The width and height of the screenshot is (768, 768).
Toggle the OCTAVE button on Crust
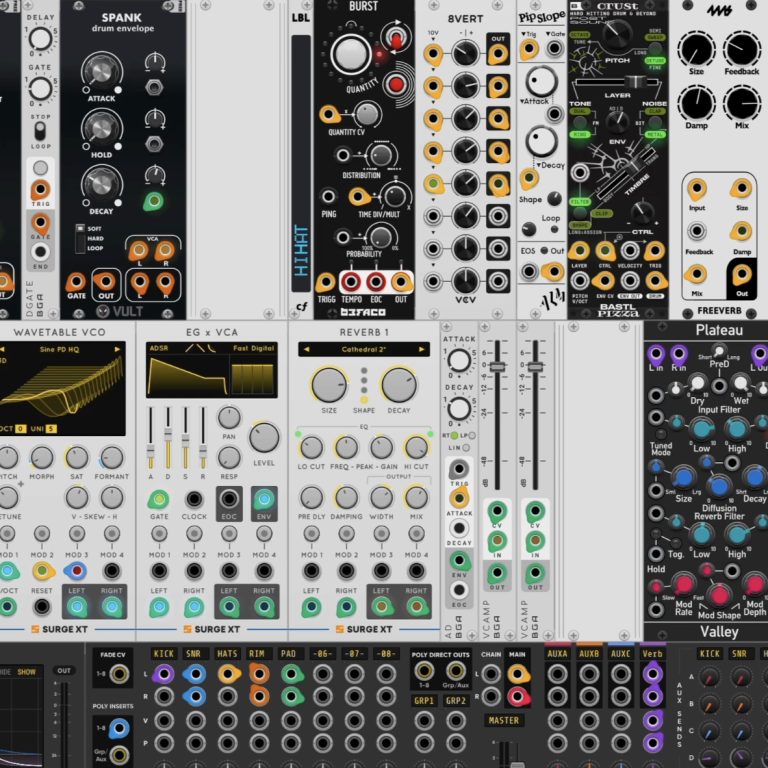(x=579, y=35)
